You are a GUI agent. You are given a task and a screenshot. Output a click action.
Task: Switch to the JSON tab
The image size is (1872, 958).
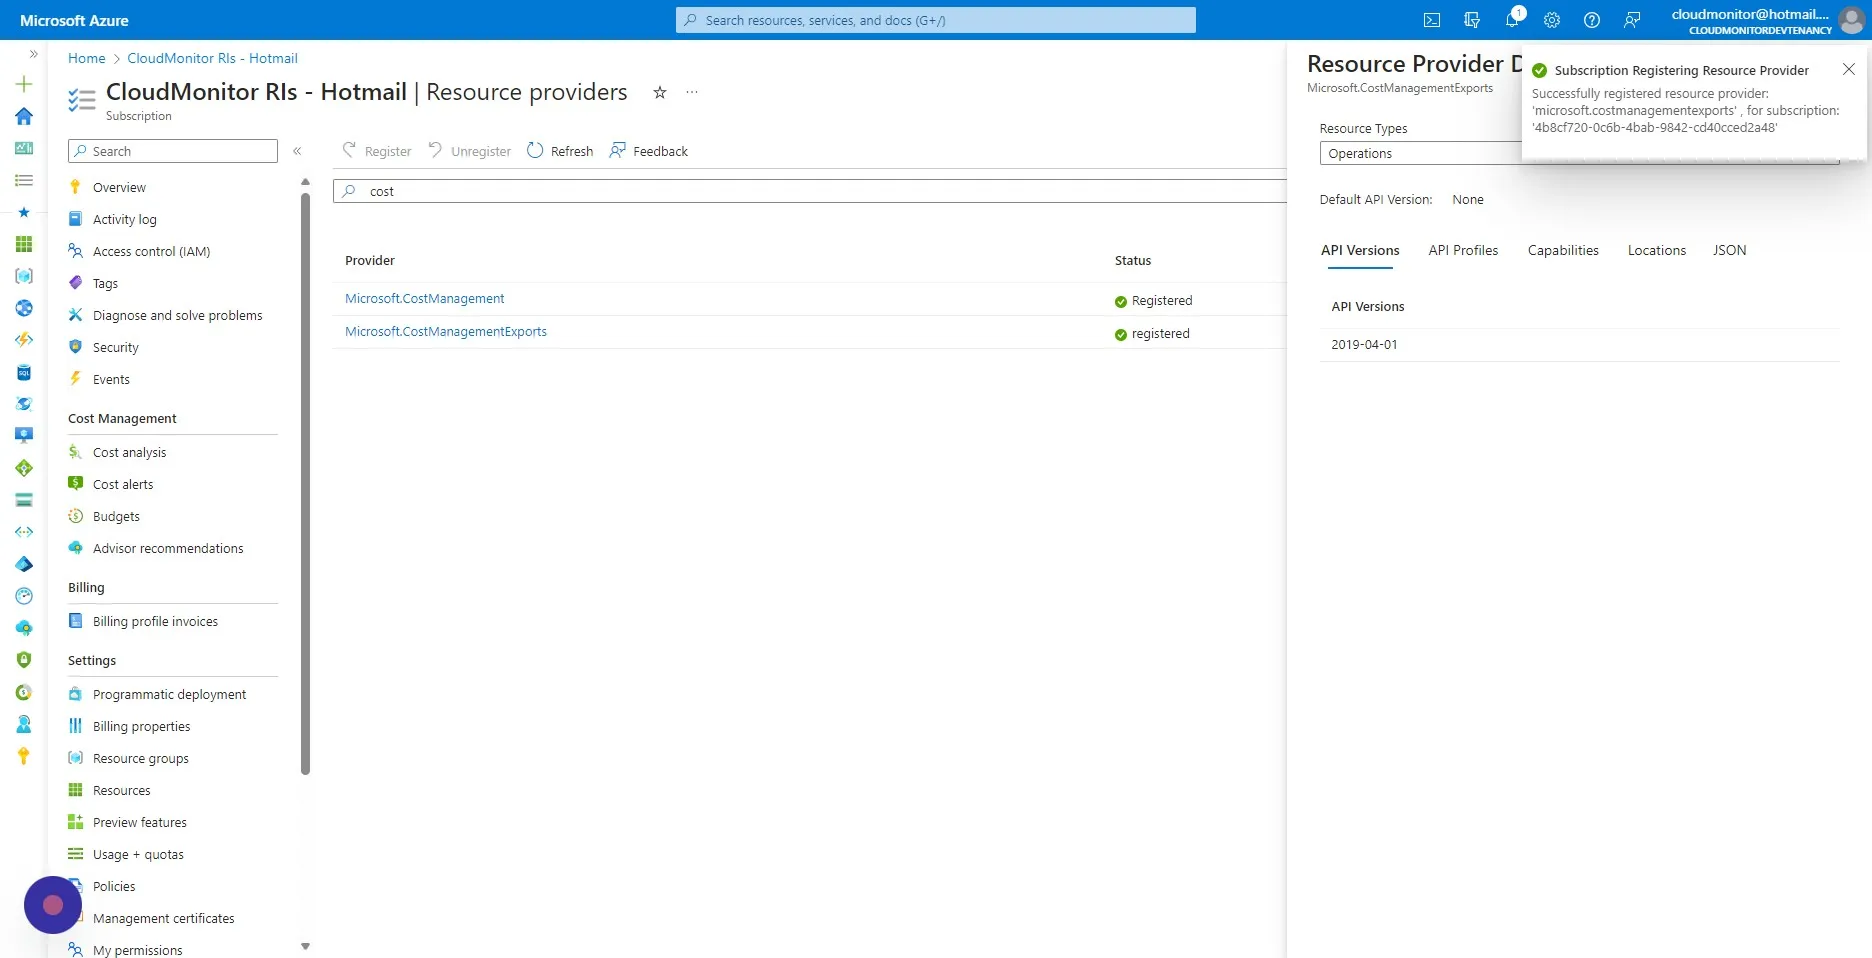pyautogui.click(x=1729, y=251)
